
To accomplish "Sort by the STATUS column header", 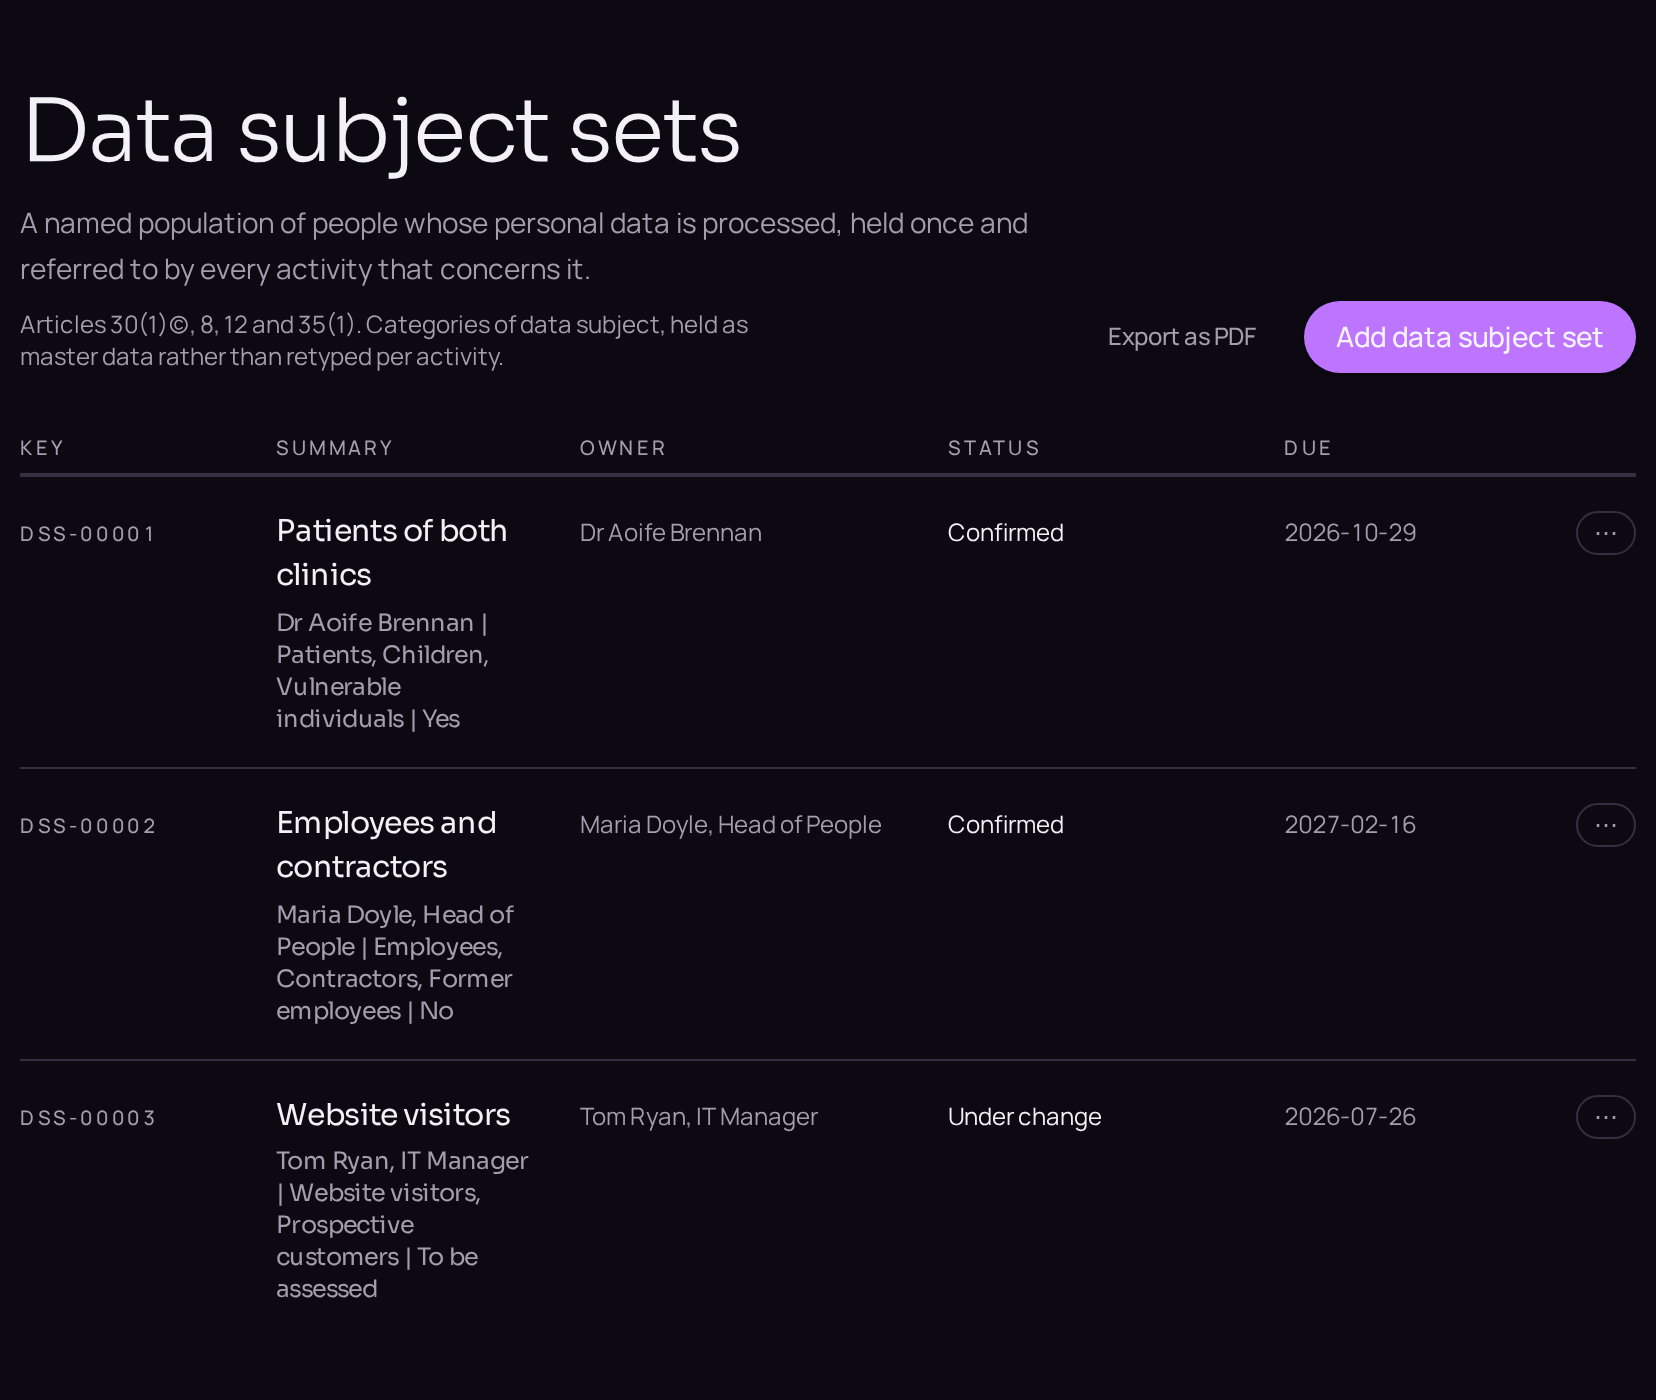I will pos(994,448).
